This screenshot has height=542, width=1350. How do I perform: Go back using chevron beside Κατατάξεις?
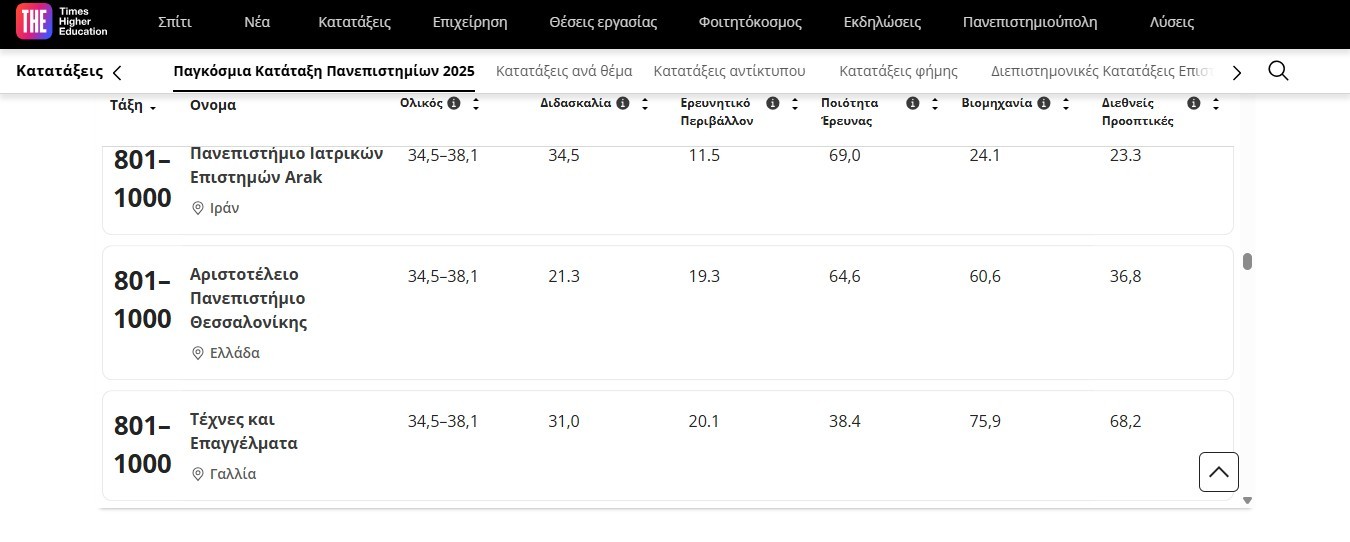117,72
